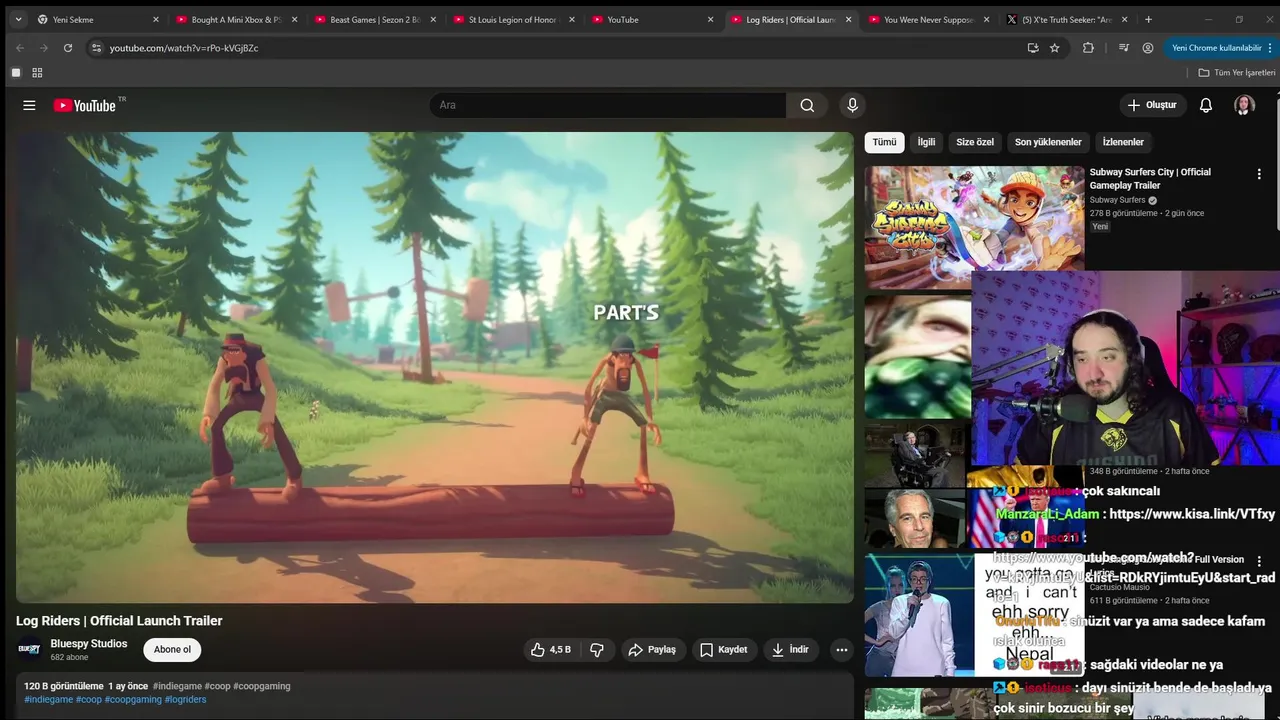Like the Log Riders video

point(550,650)
